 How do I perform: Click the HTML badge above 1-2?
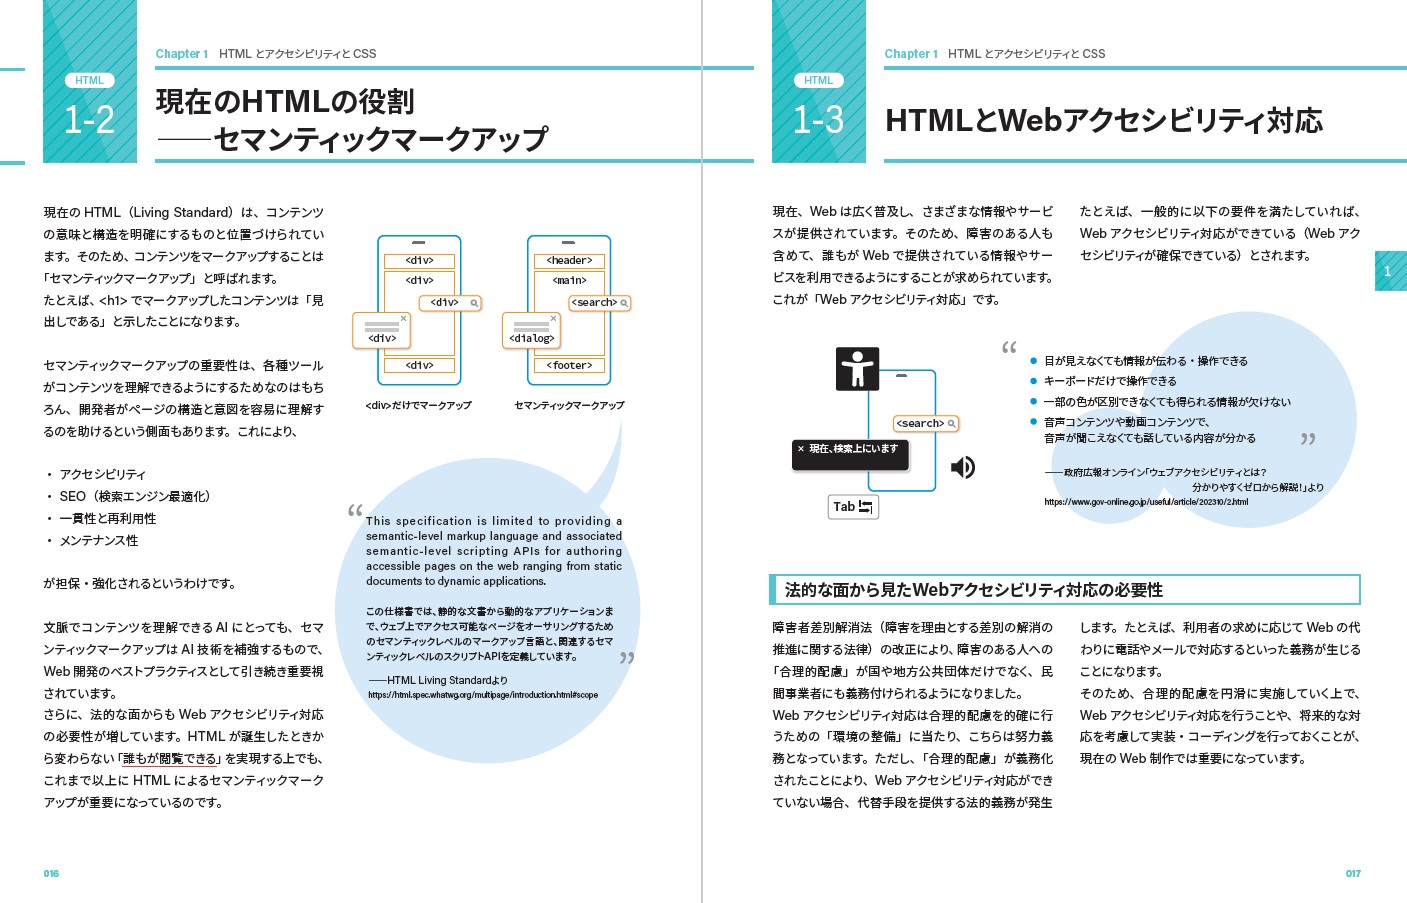point(89,80)
